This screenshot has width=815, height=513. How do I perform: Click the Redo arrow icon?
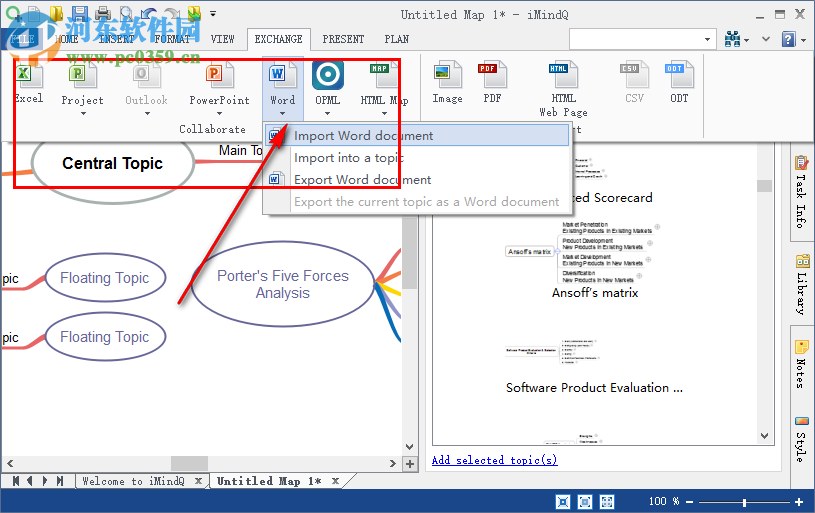(172, 14)
